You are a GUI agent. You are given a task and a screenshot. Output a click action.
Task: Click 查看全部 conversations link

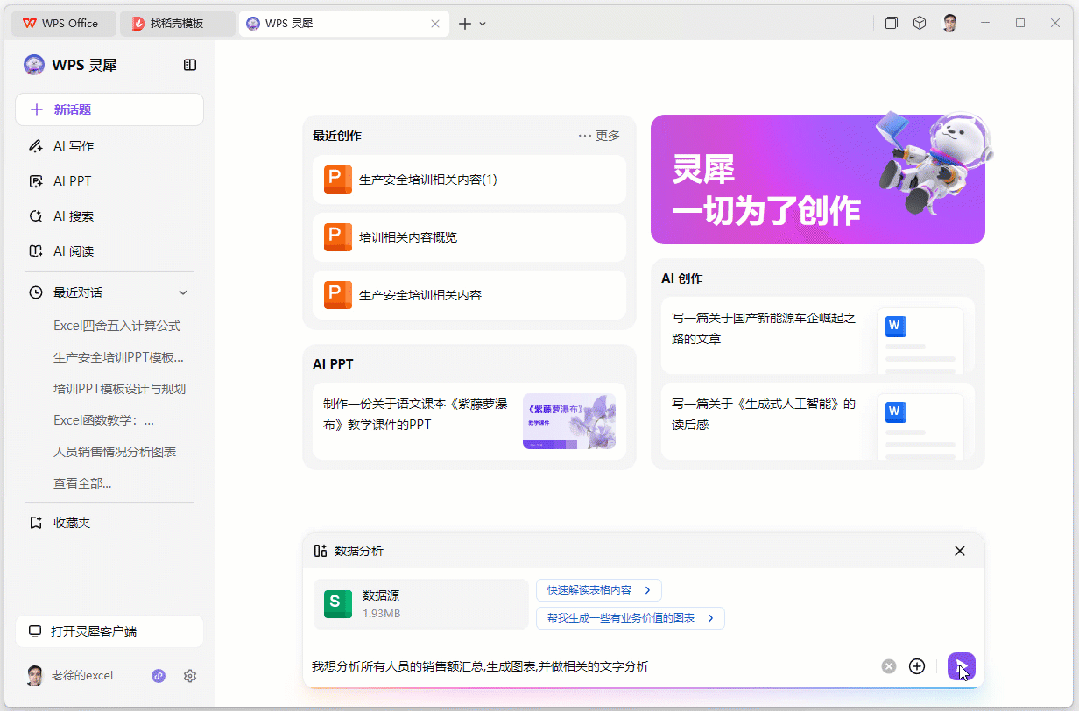click(x=82, y=484)
